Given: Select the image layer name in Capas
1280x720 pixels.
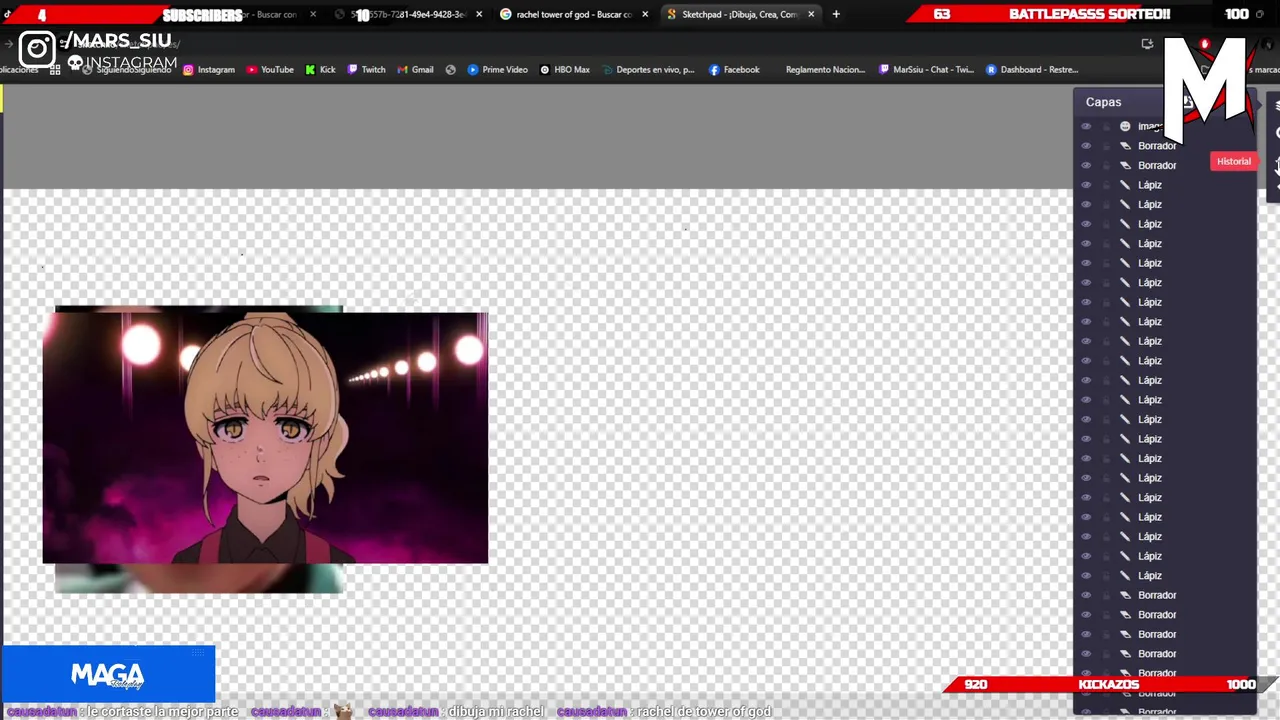Looking at the screenshot, I should [1149, 126].
